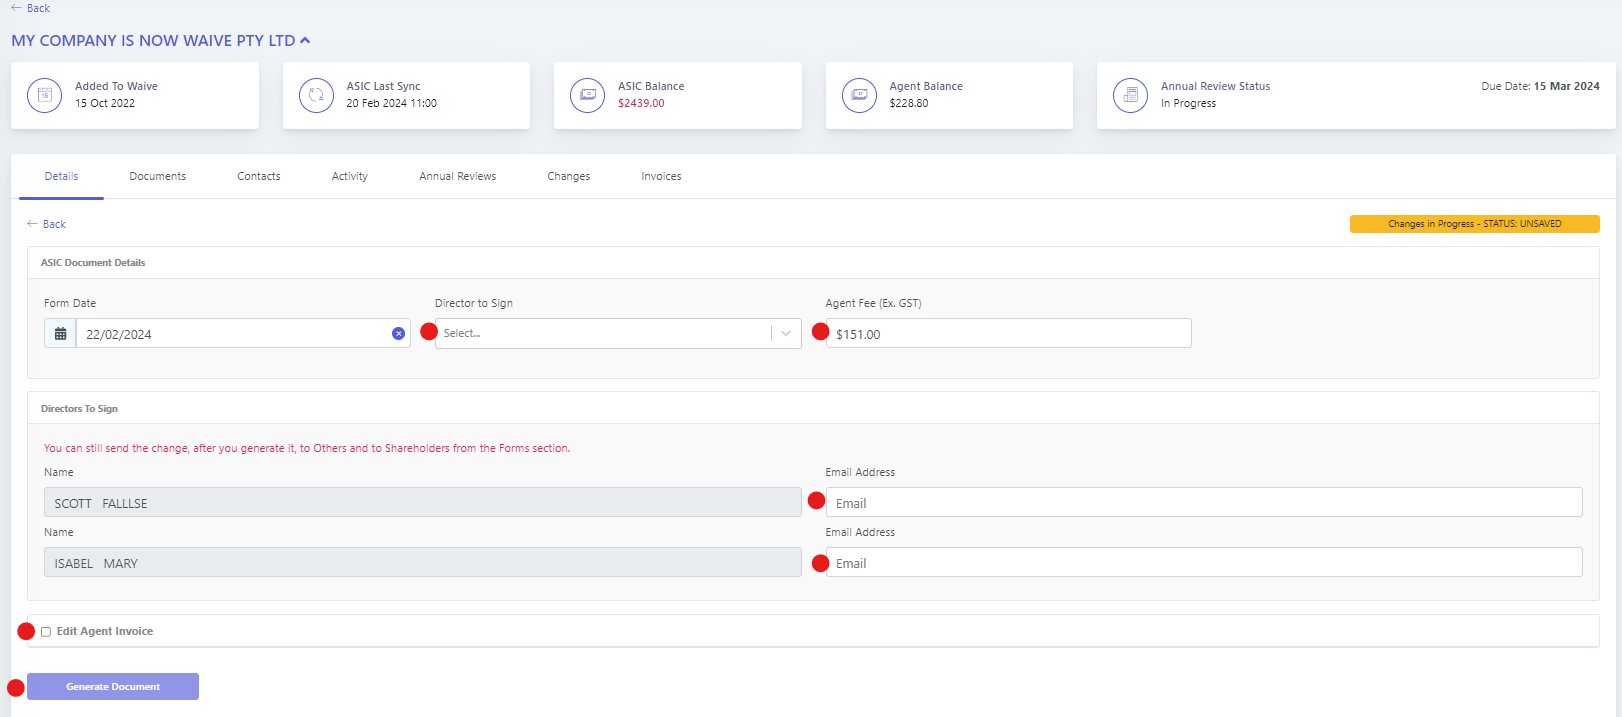Click the ASIC Balance money icon
This screenshot has width=1622, height=717.
(x=587, y=95)
